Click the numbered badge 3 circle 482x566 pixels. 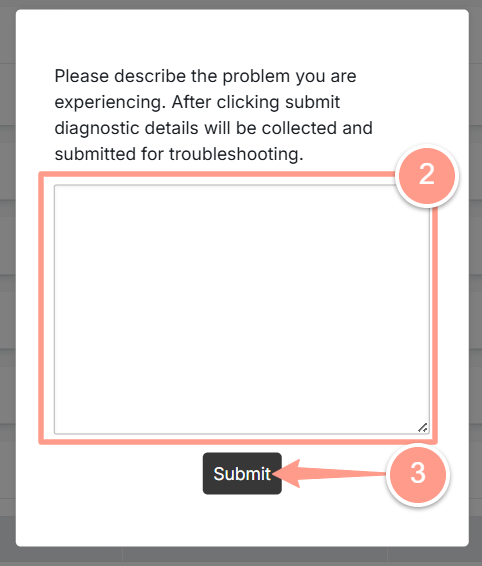point(418,474)
